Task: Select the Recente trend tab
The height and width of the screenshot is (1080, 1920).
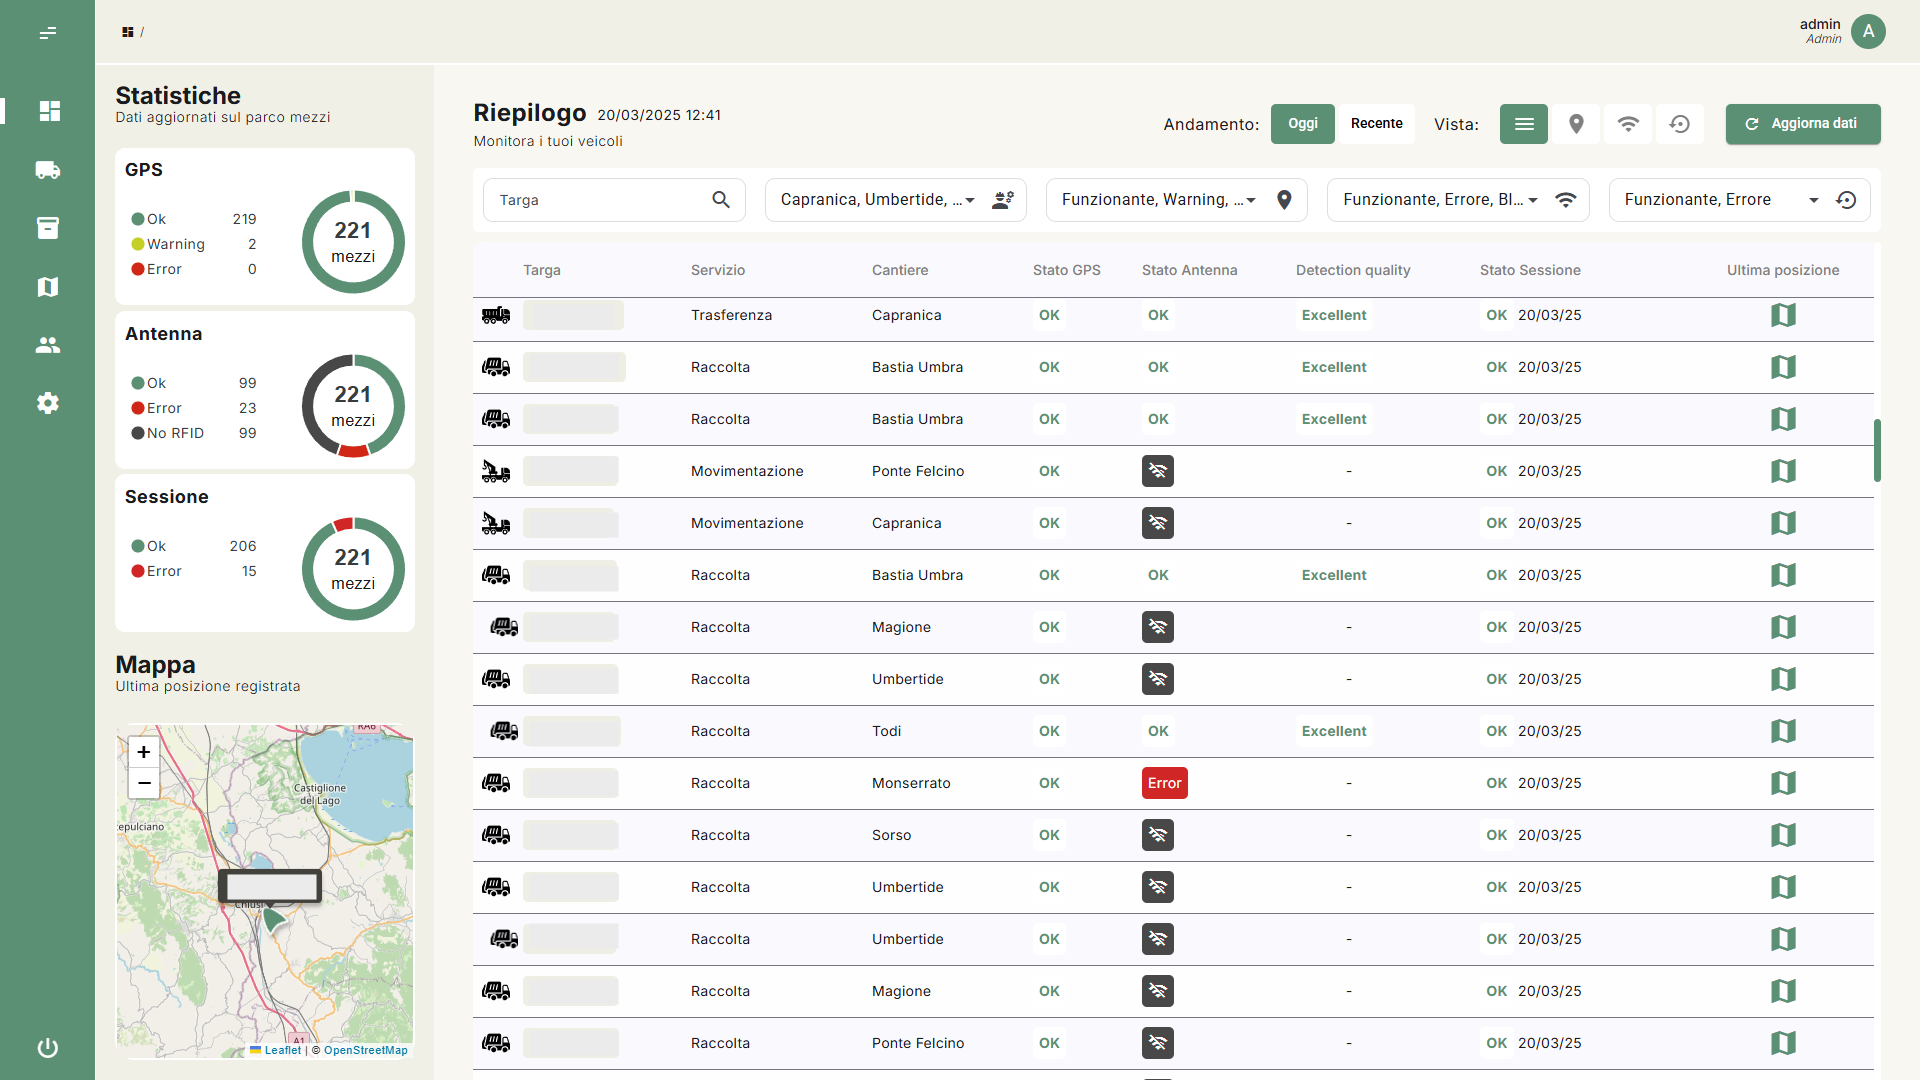Action: (x=1376, y=124)
